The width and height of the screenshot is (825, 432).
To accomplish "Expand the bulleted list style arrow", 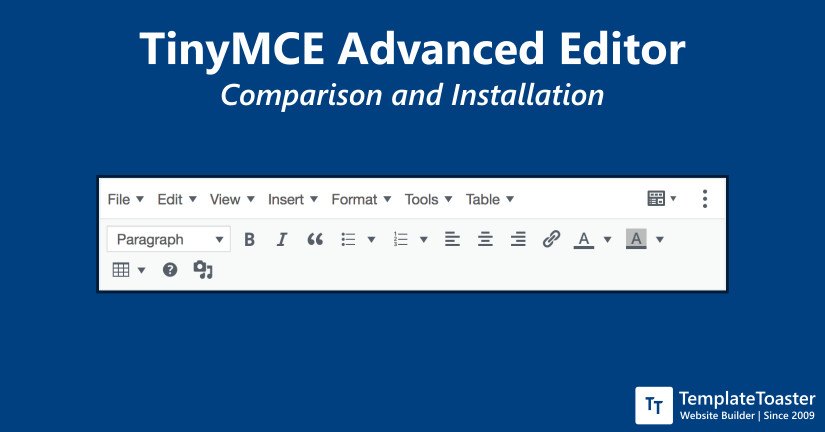I will pyautogui.click(x=371, y=240).
